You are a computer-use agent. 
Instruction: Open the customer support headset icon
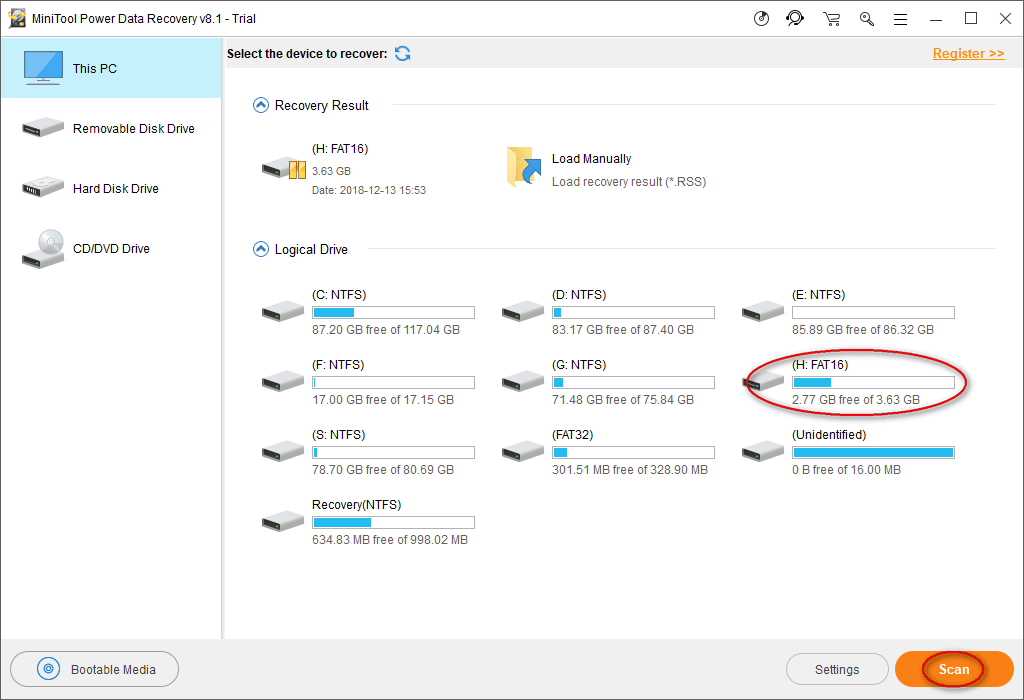coord(795,19)
